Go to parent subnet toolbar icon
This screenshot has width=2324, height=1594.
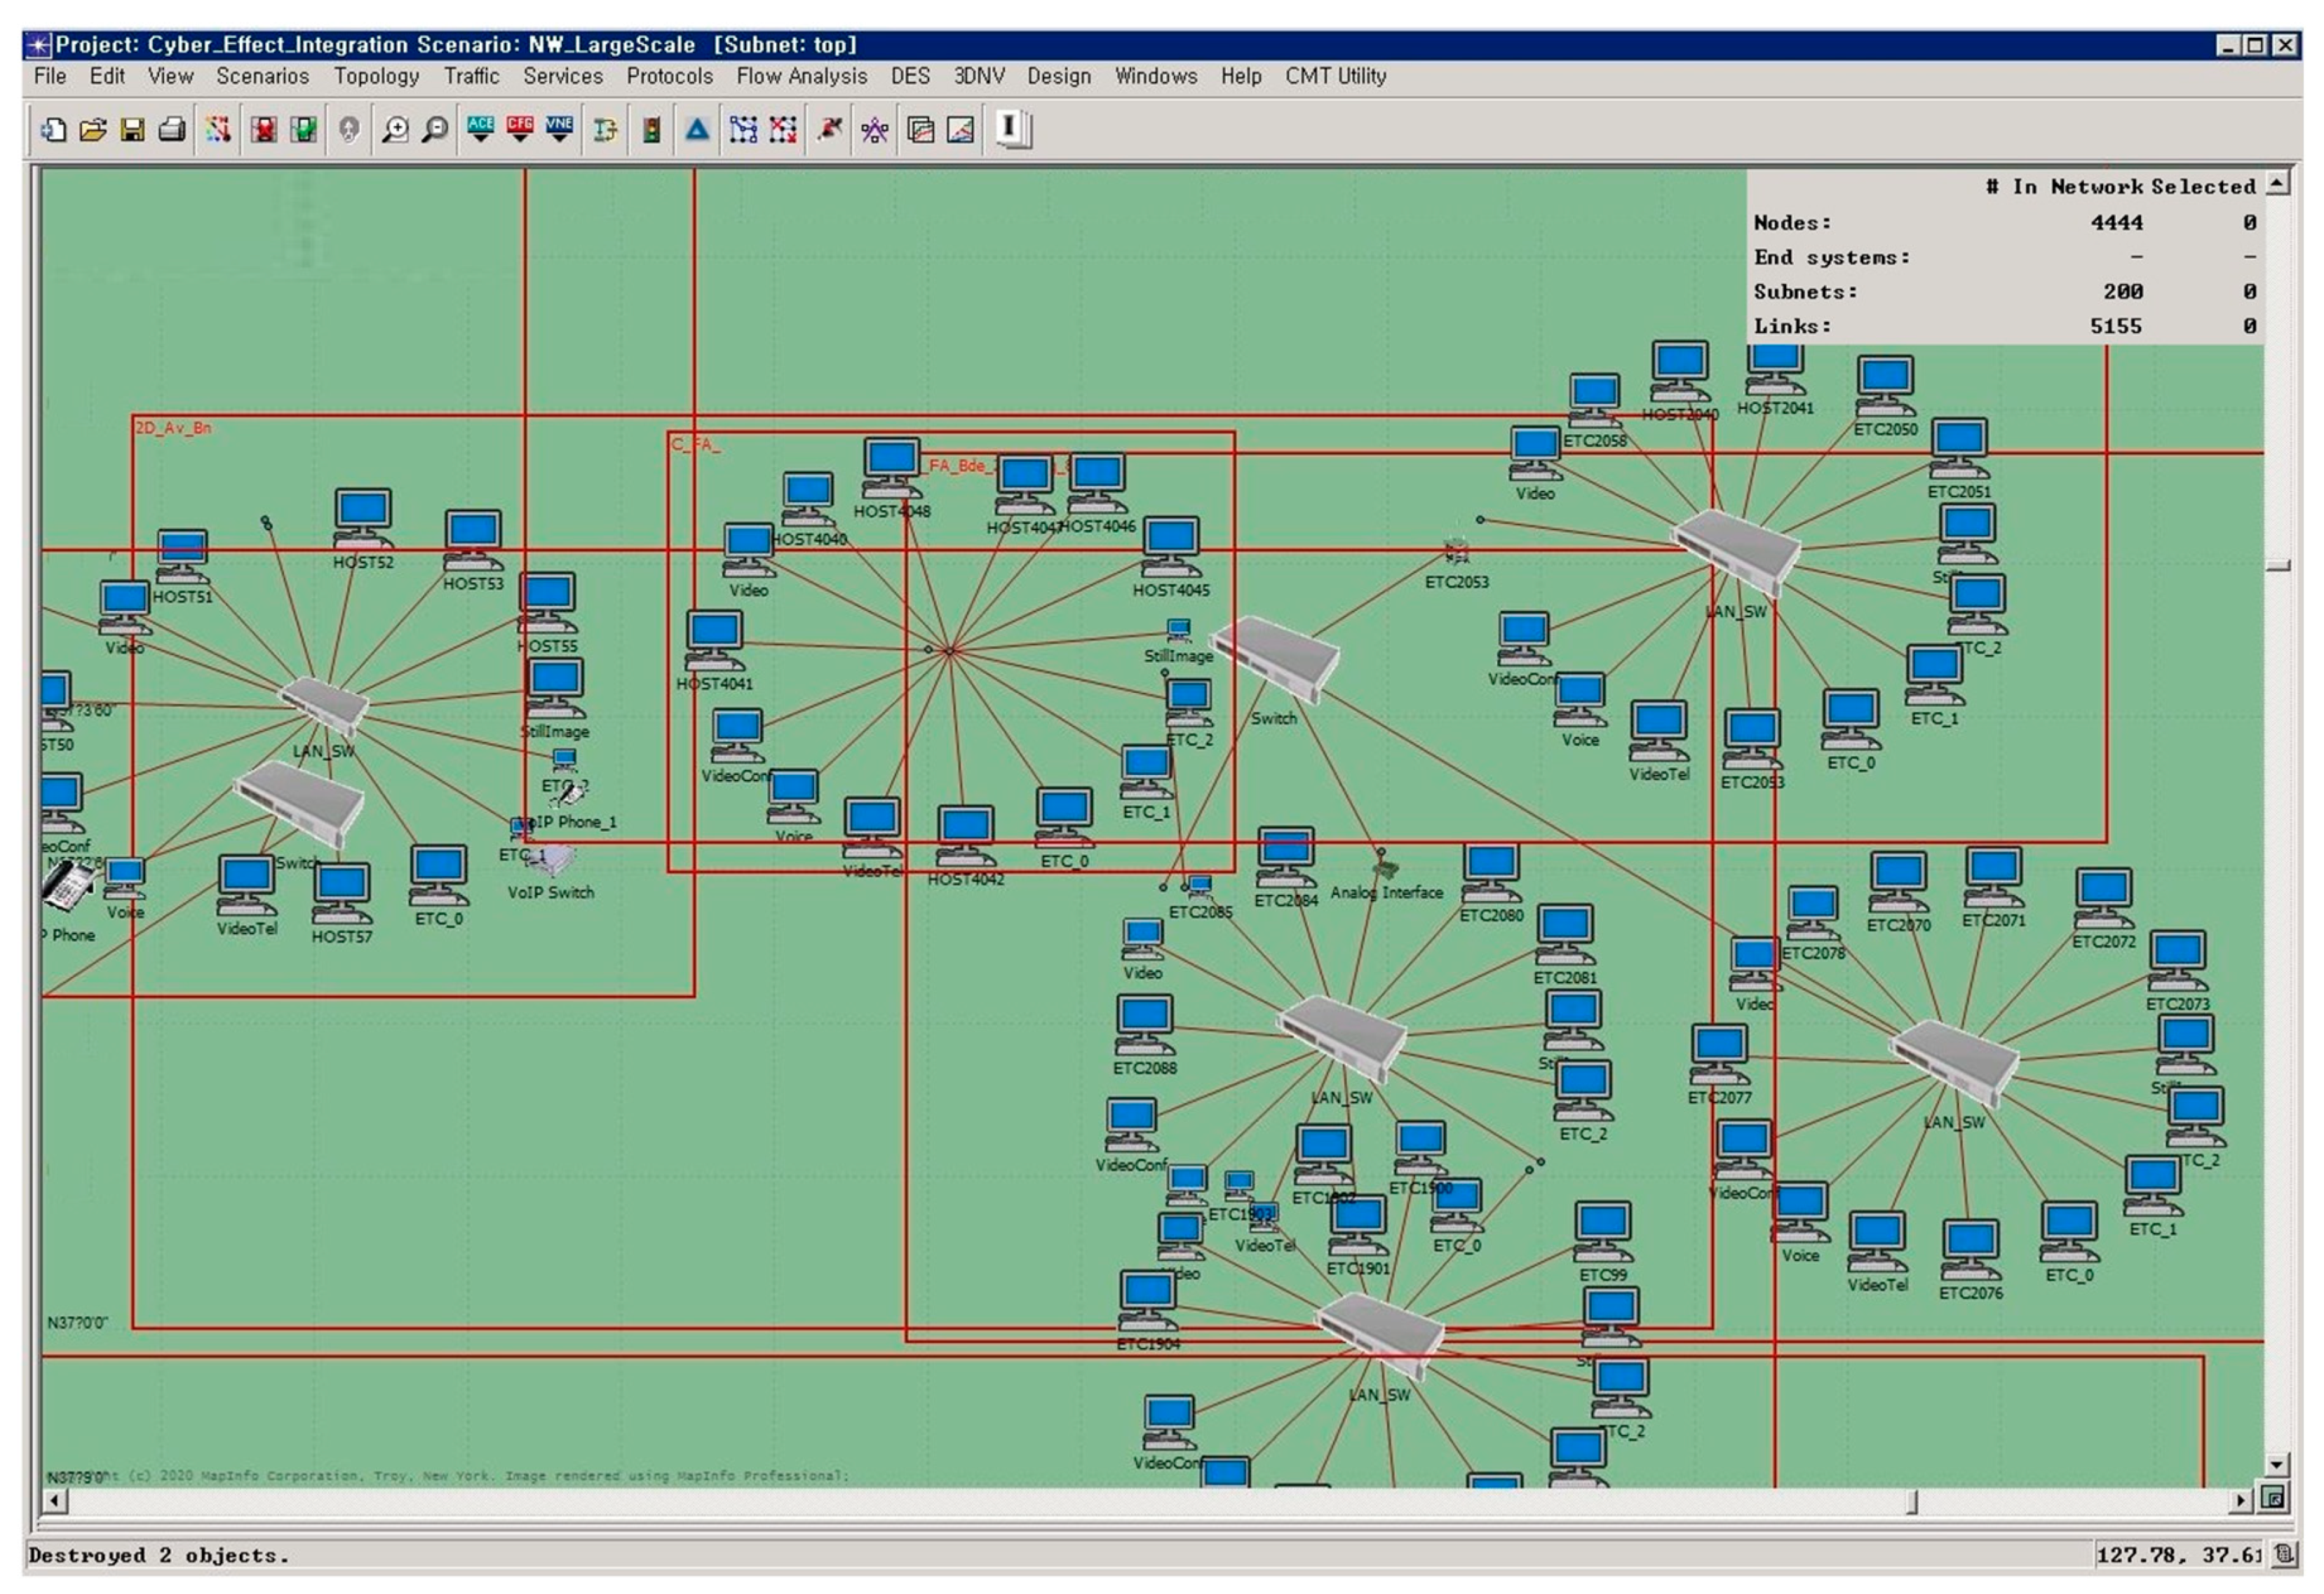coord(349,129)
